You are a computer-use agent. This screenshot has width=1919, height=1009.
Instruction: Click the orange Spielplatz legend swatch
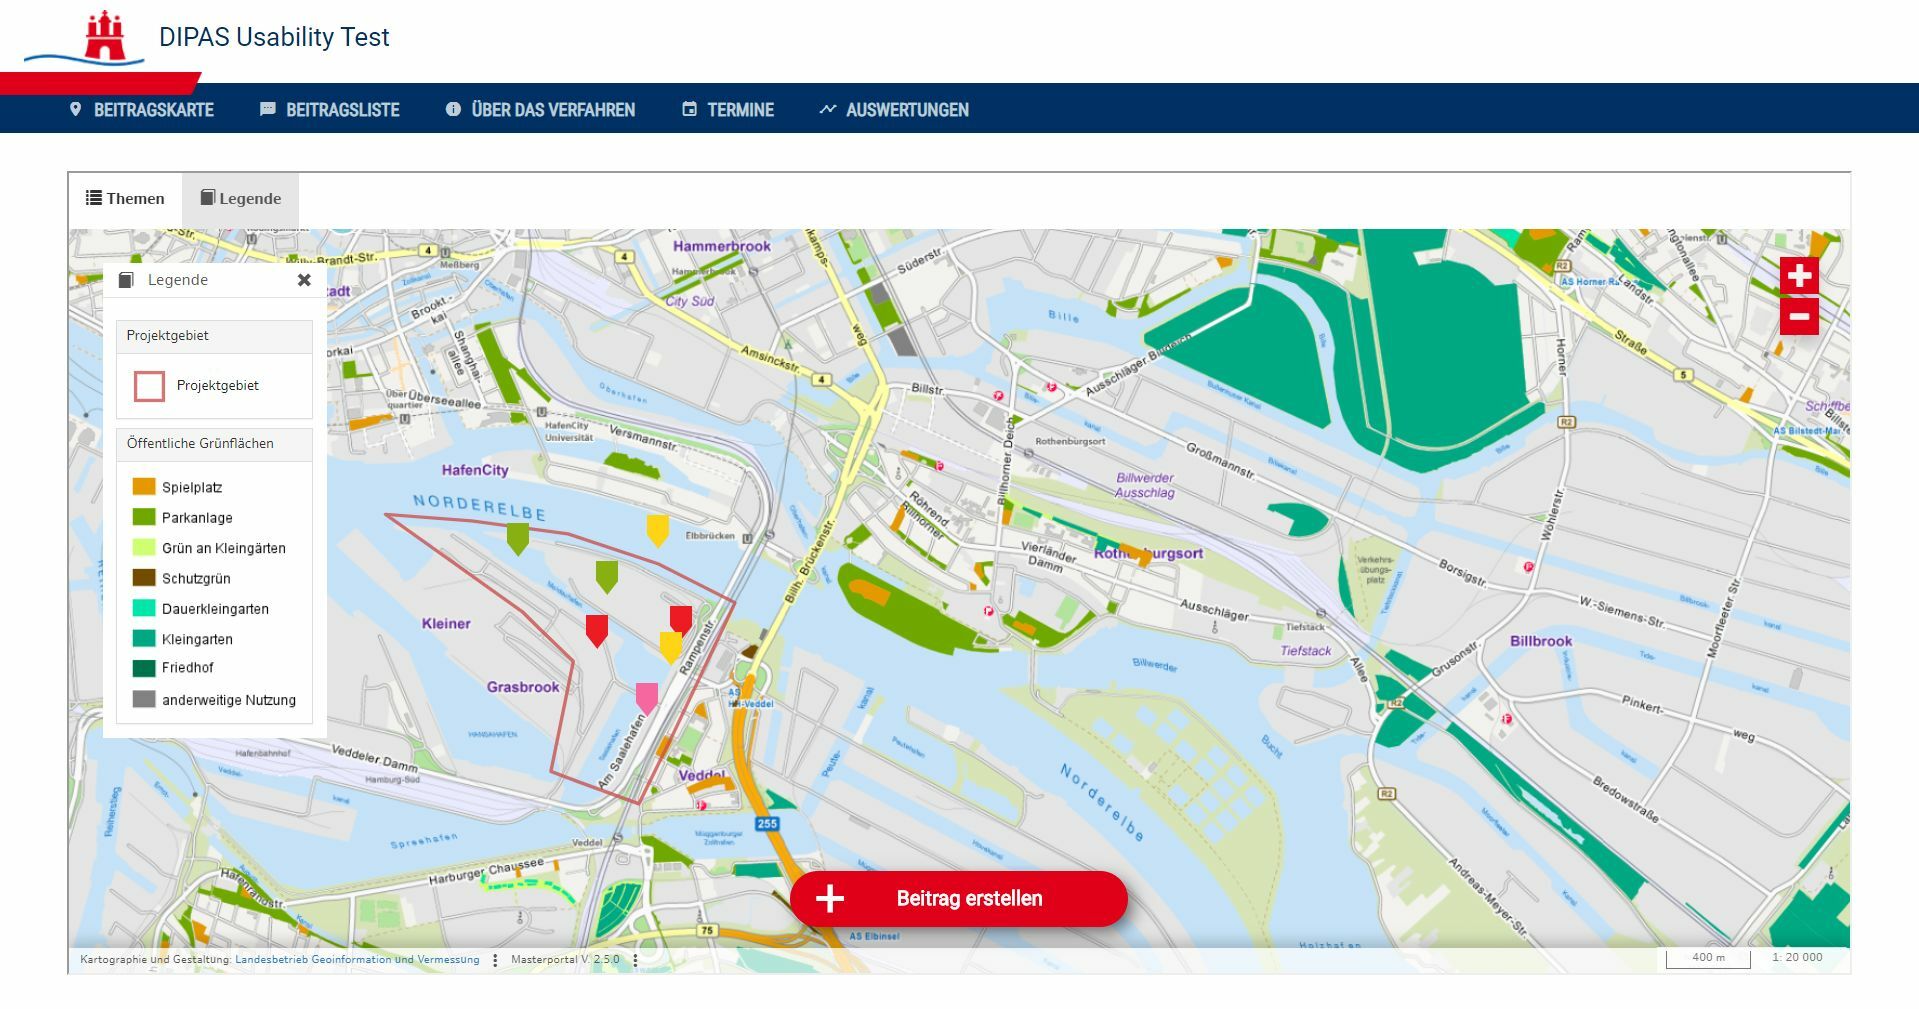pyautogui.click(x=144, y=487)
